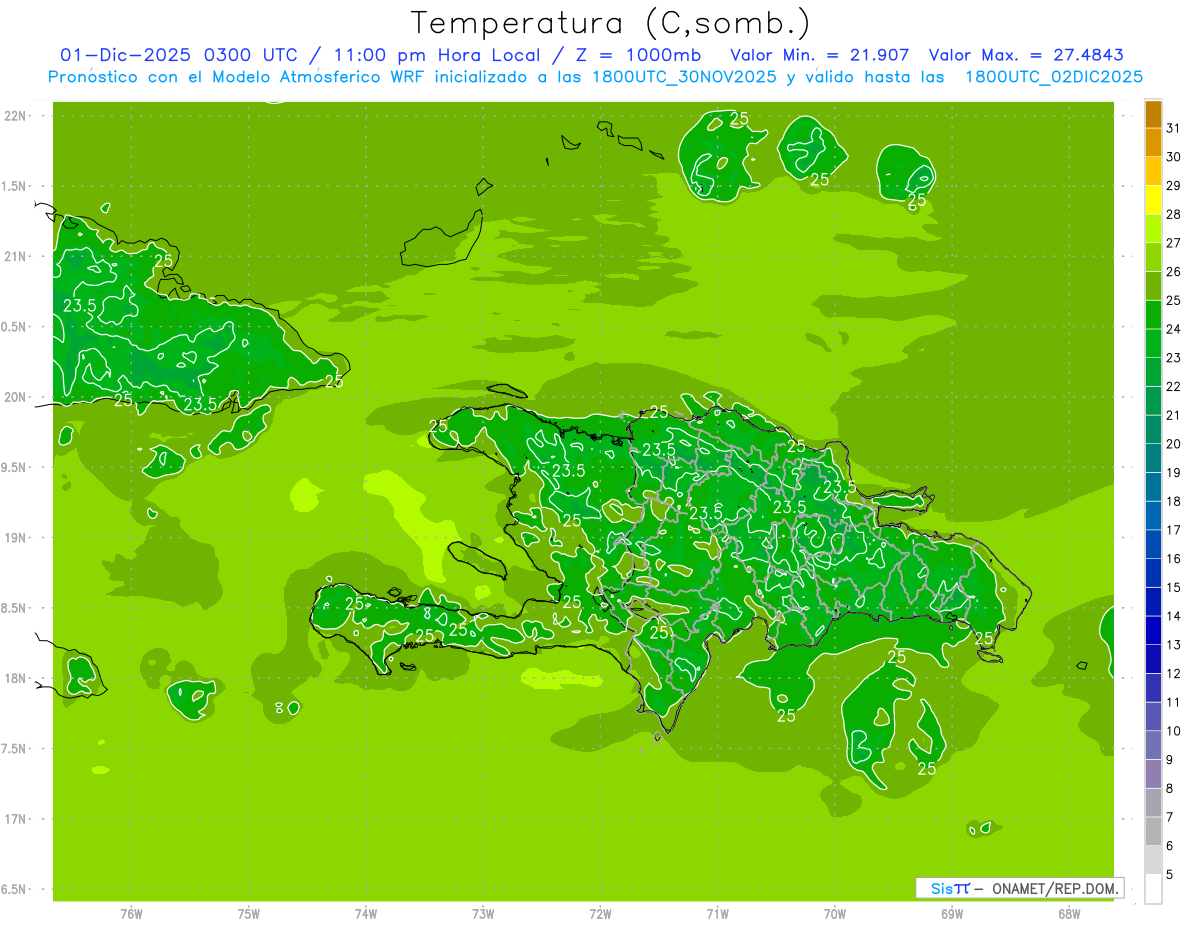Click legend value label '15'
The image size is (1200, 927).
coord(1174,587)
